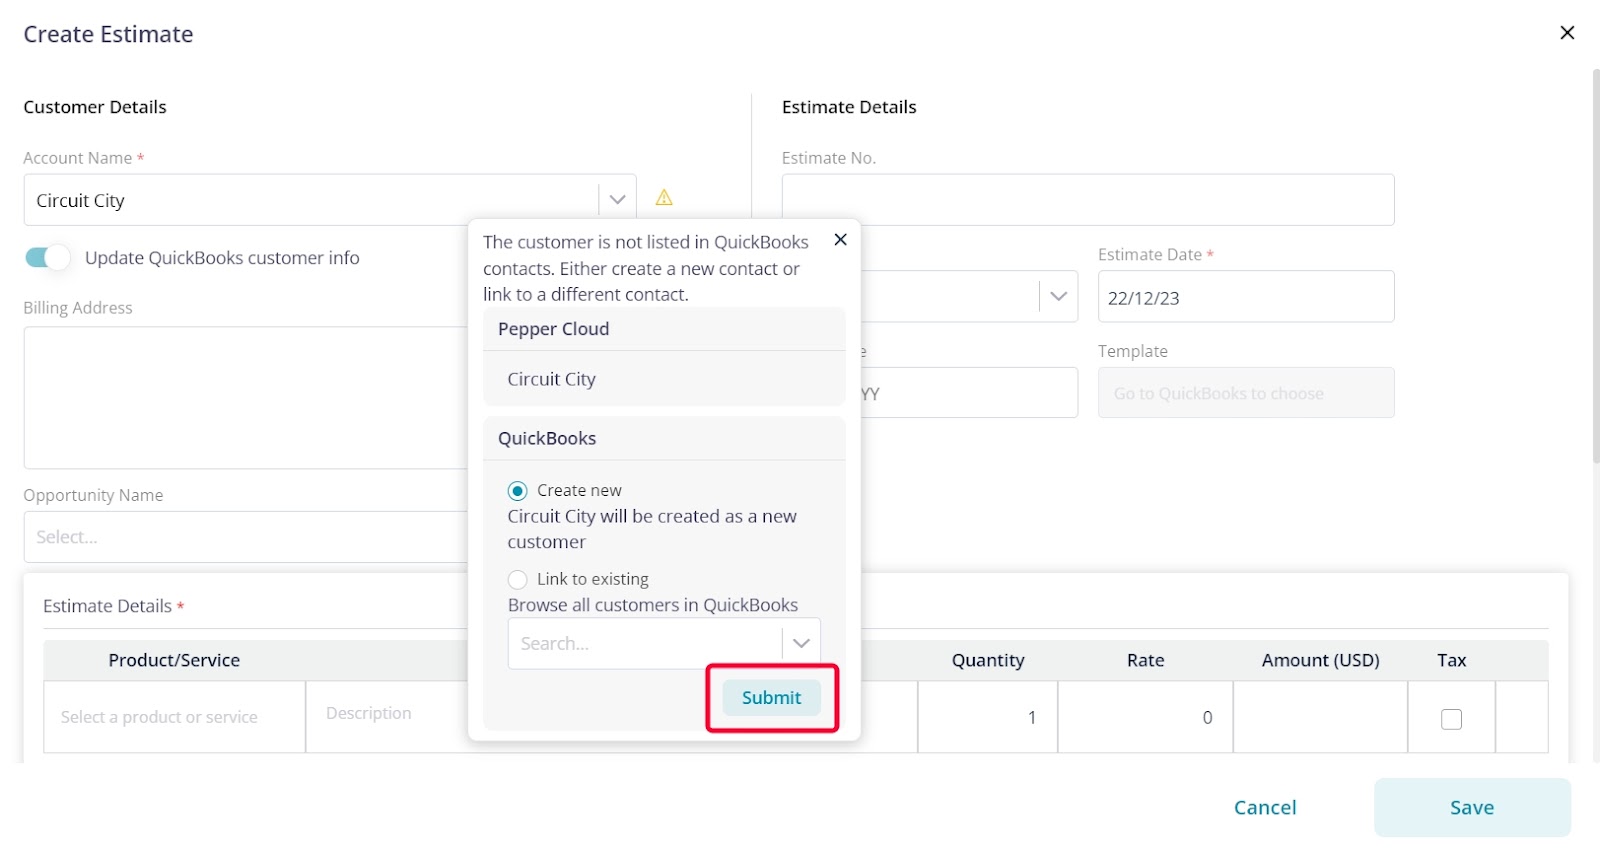Click the yellow warning icon beside Account Name
This screenshot has height=851, width=1600.
coord(664,198)
